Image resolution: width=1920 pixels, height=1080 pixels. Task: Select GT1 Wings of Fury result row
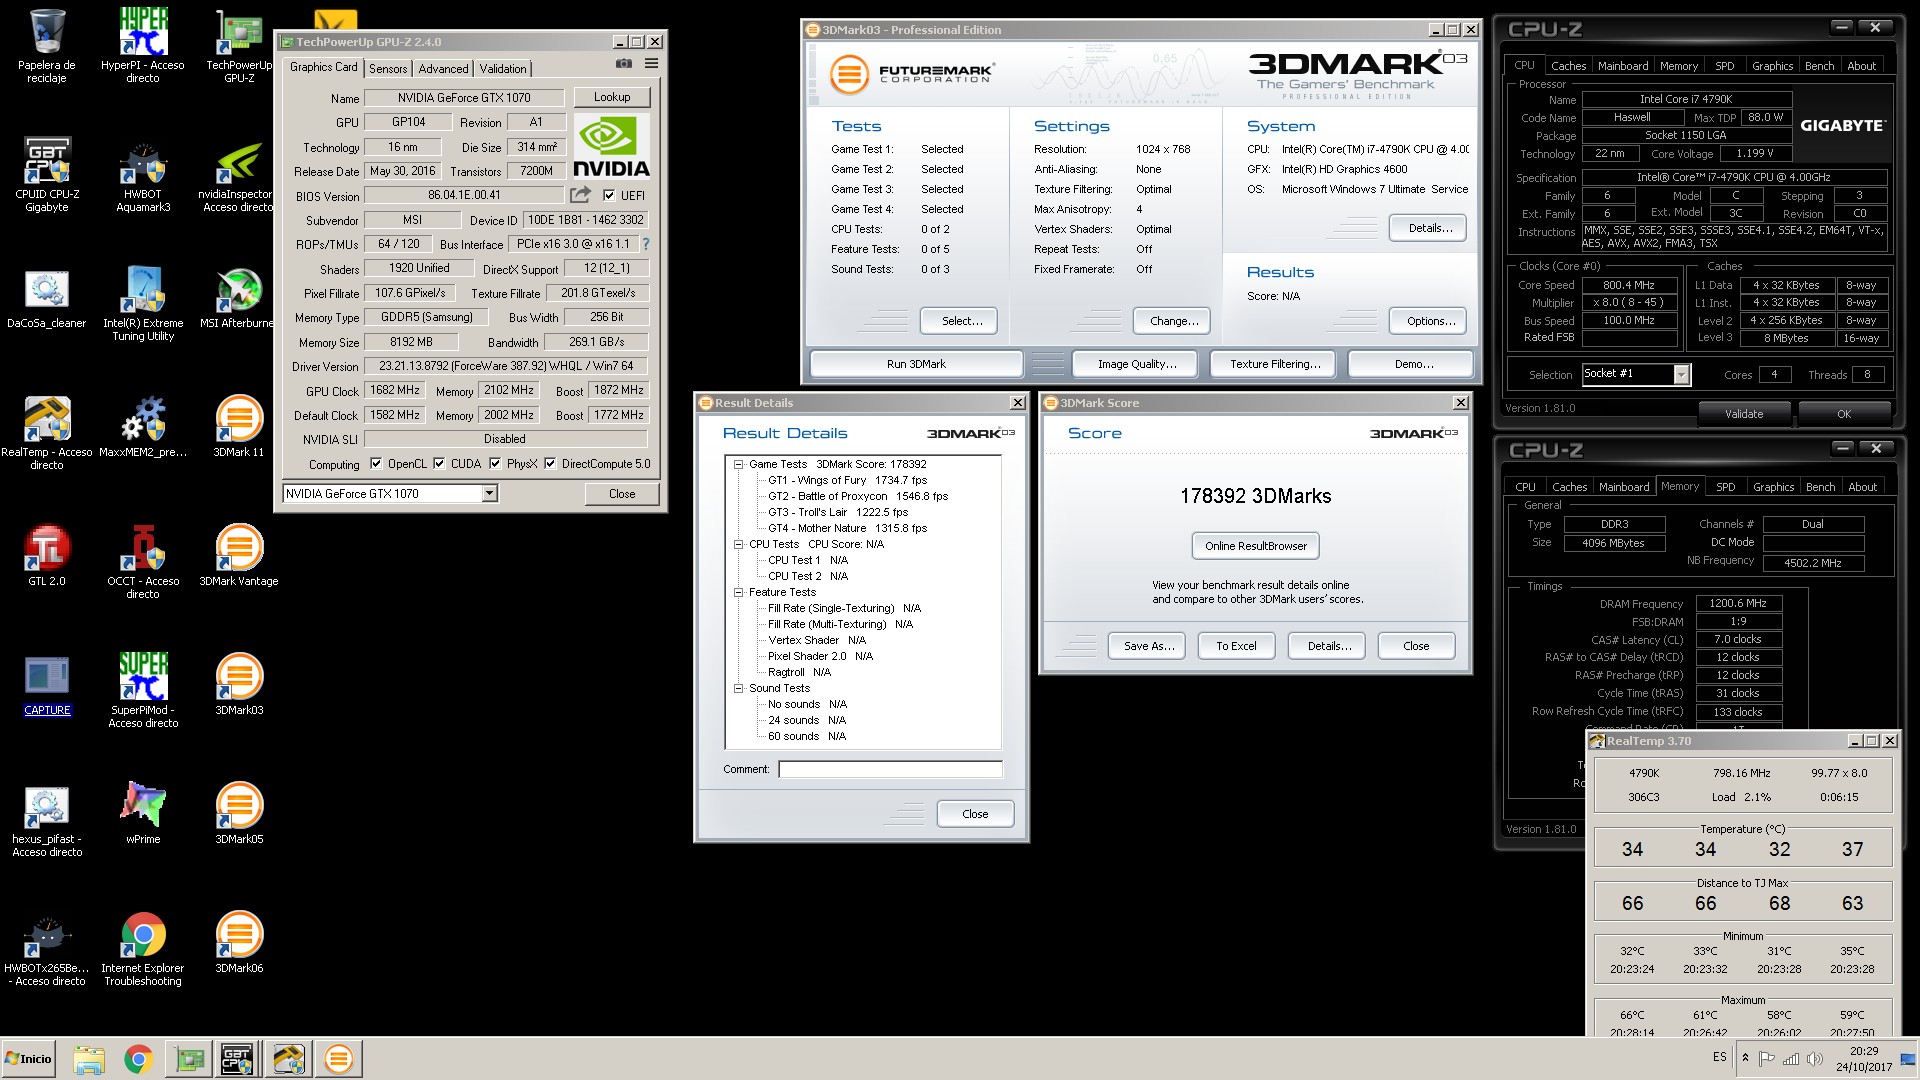(847, 480)
